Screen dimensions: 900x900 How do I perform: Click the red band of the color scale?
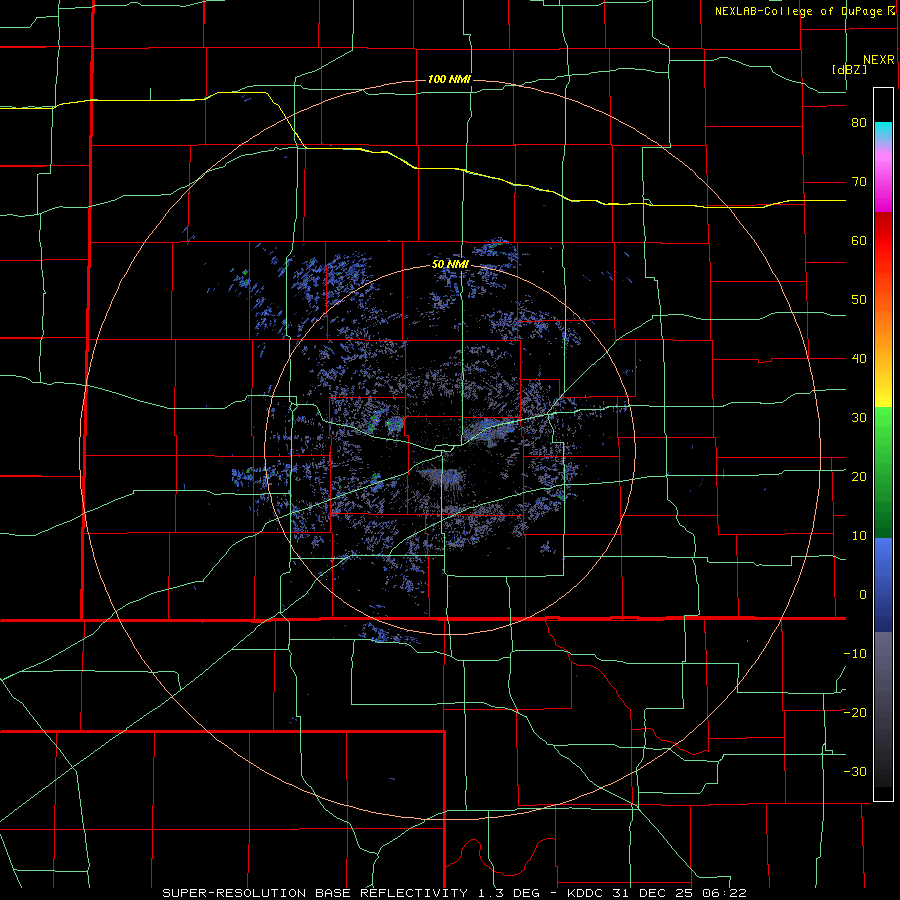[883, 241]
